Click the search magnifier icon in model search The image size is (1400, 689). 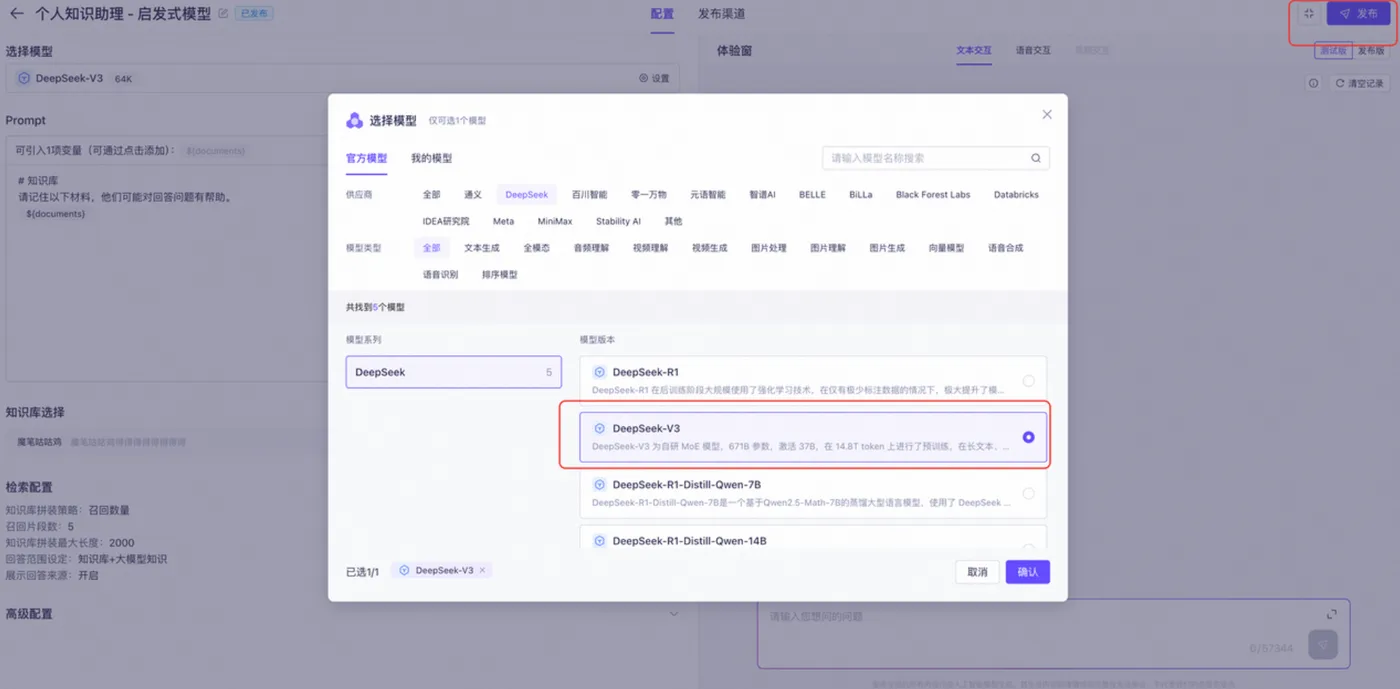point(1036,158)
